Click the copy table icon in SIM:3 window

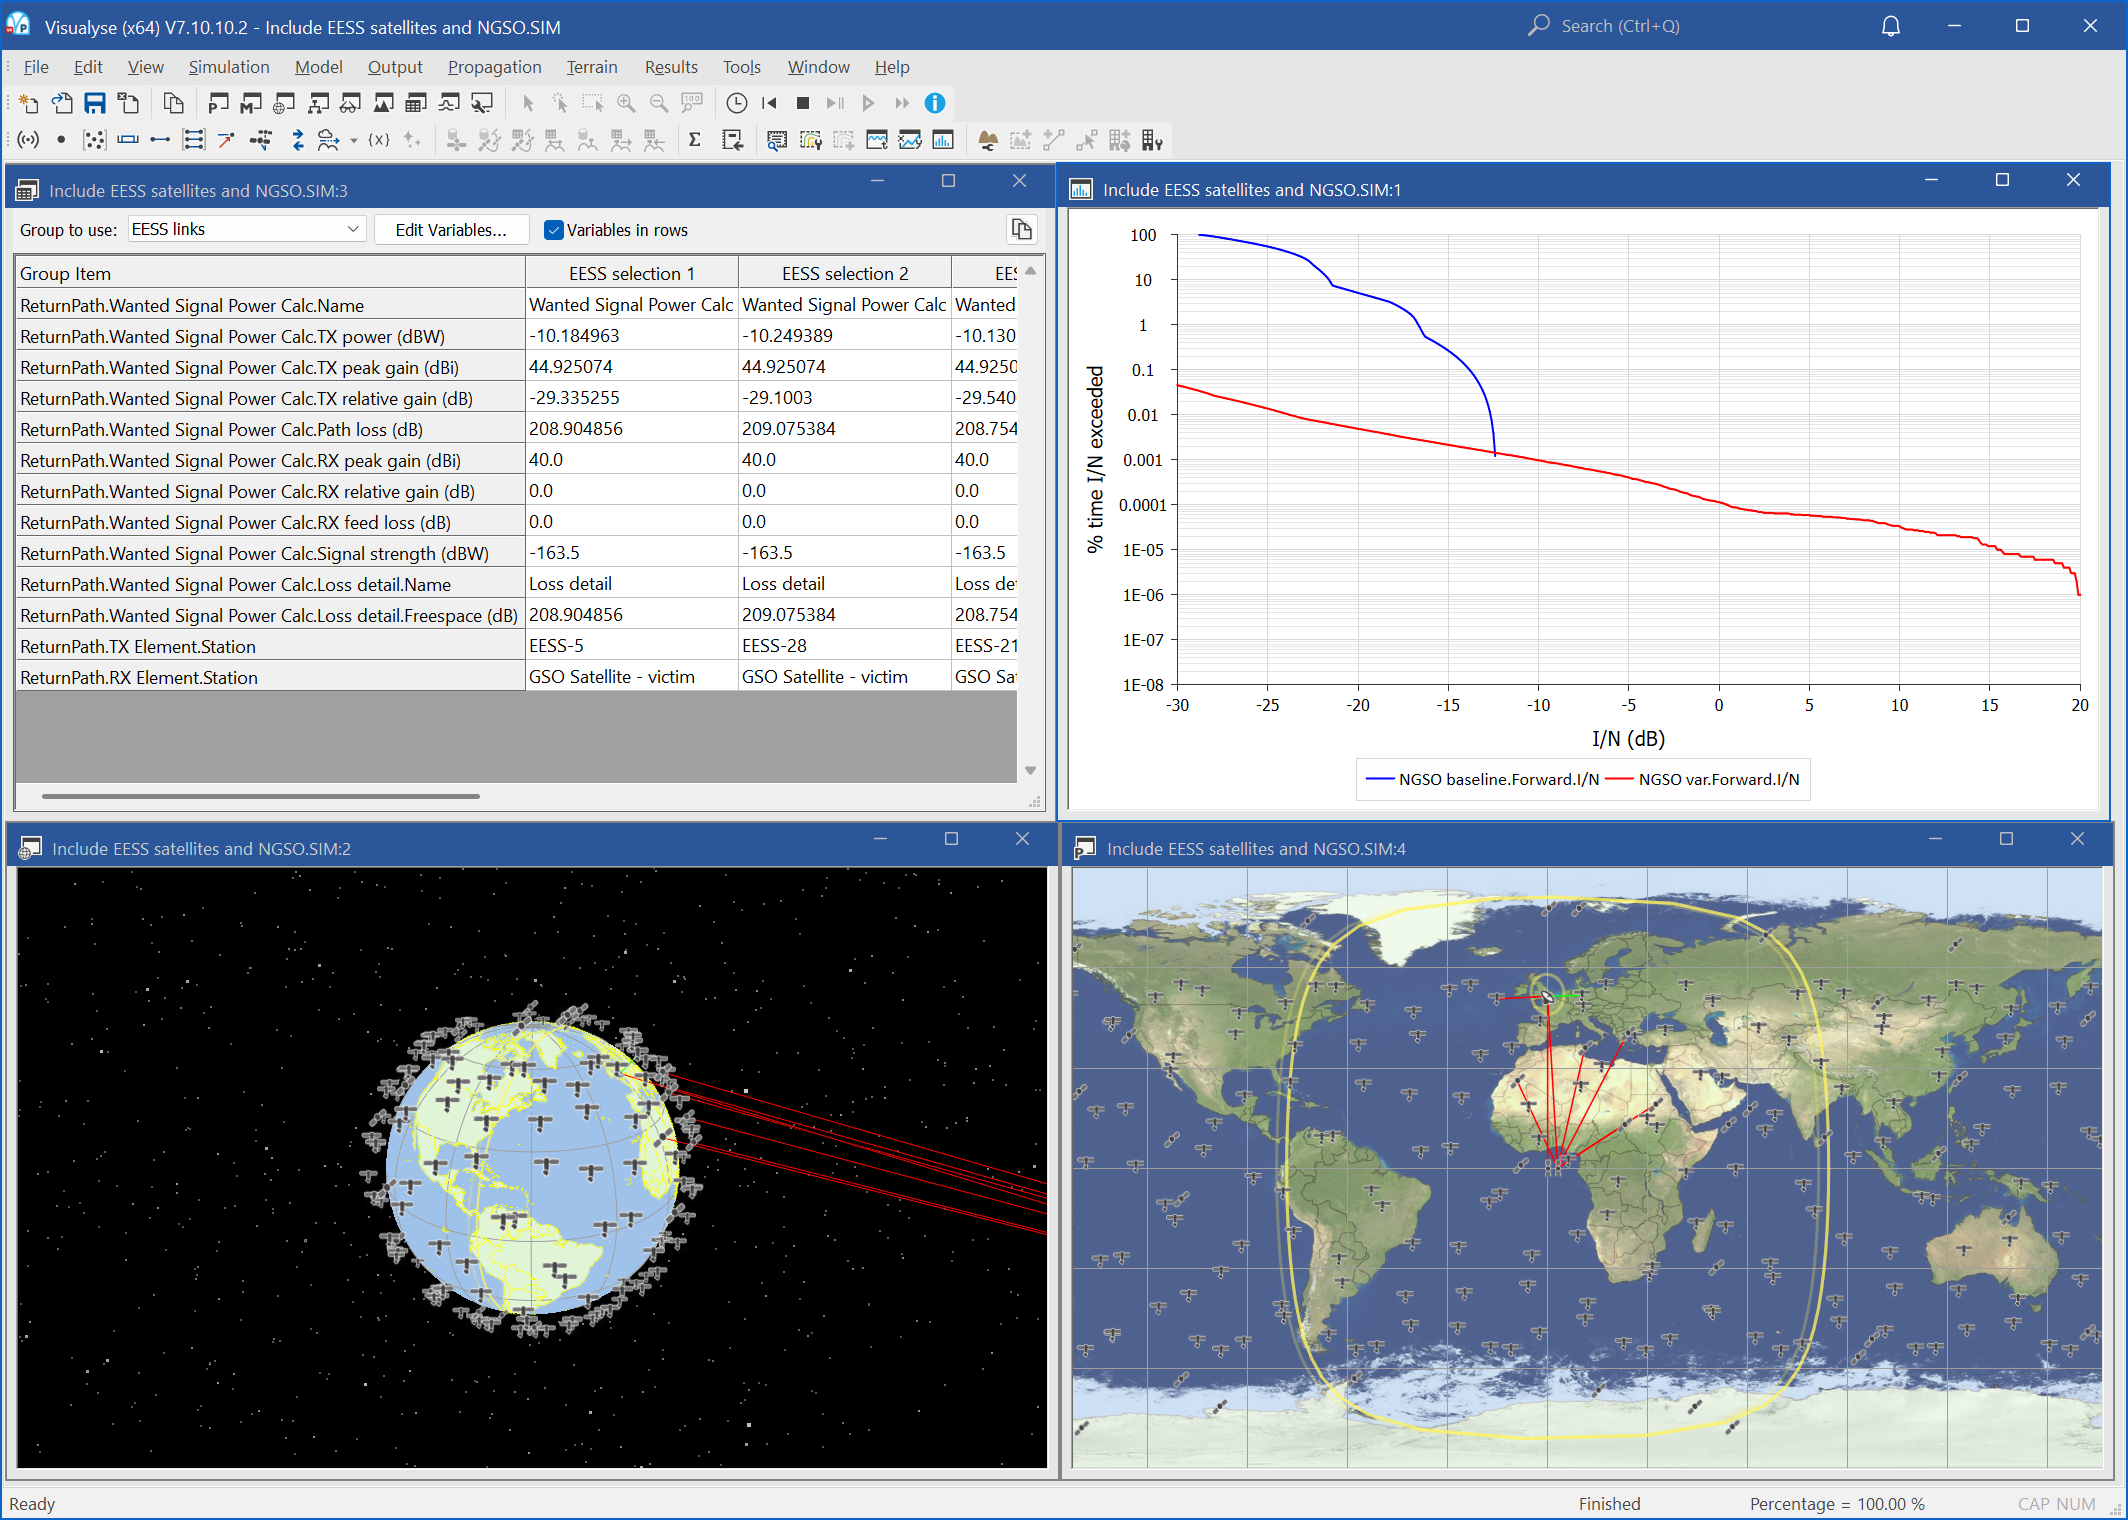coord(1021,230)
